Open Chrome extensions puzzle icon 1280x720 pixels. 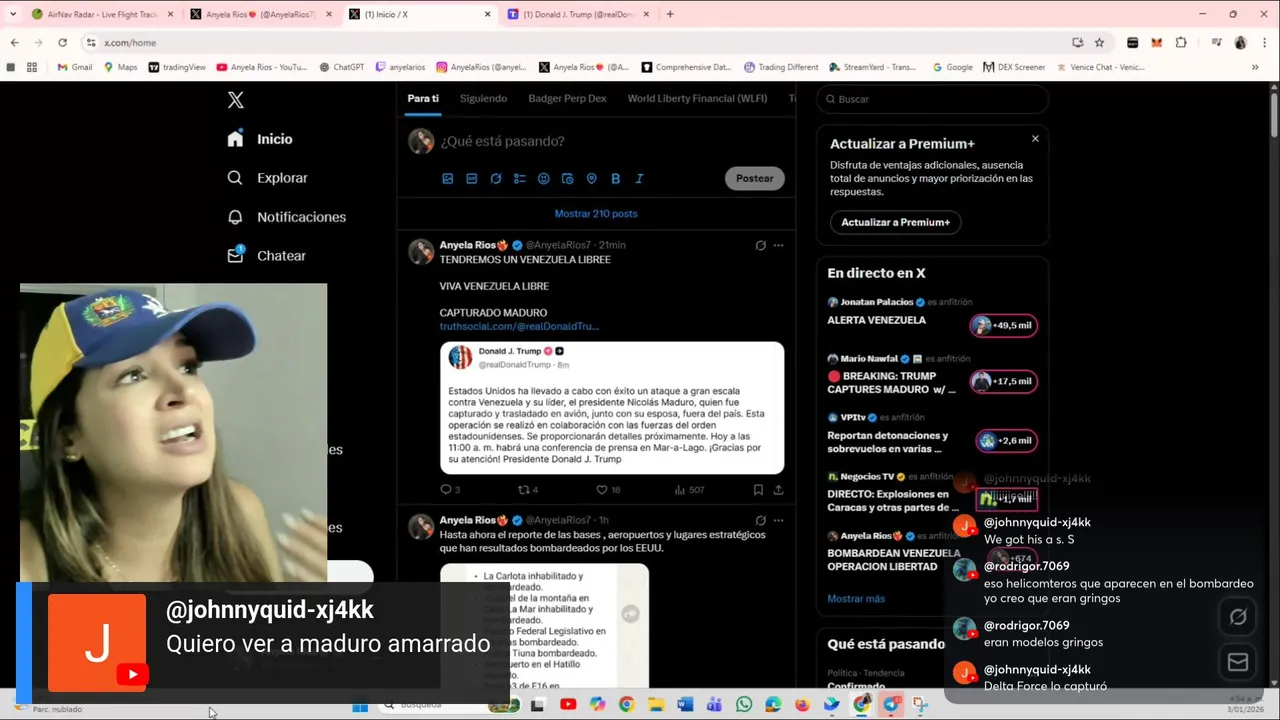click(1181, 43)
